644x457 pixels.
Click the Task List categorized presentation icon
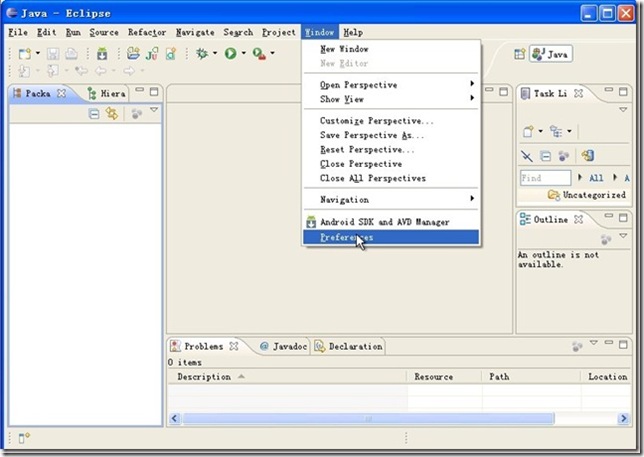tap(557, 131)
